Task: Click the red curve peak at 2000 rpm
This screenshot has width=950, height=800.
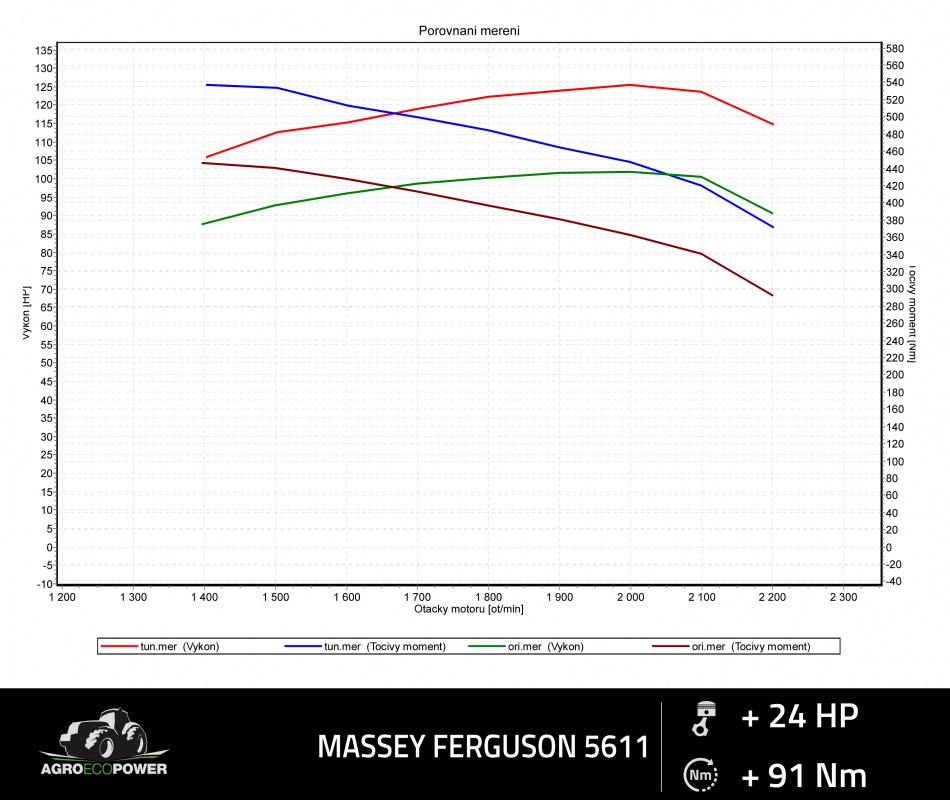Action: (629, 85)
